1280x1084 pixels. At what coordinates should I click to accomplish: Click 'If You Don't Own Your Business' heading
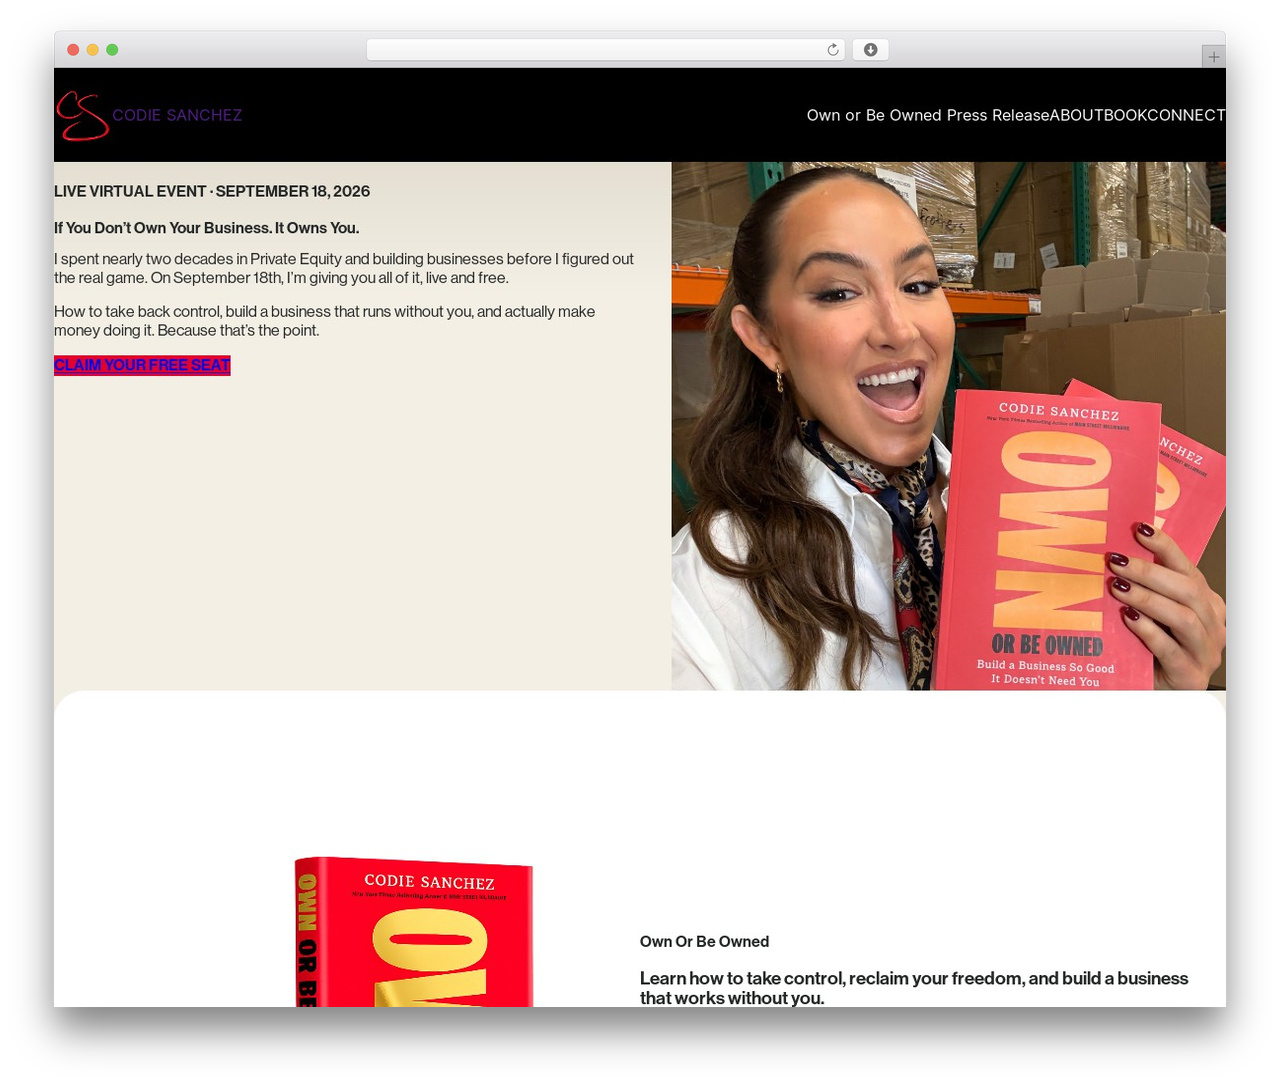(x=207, y=228)
